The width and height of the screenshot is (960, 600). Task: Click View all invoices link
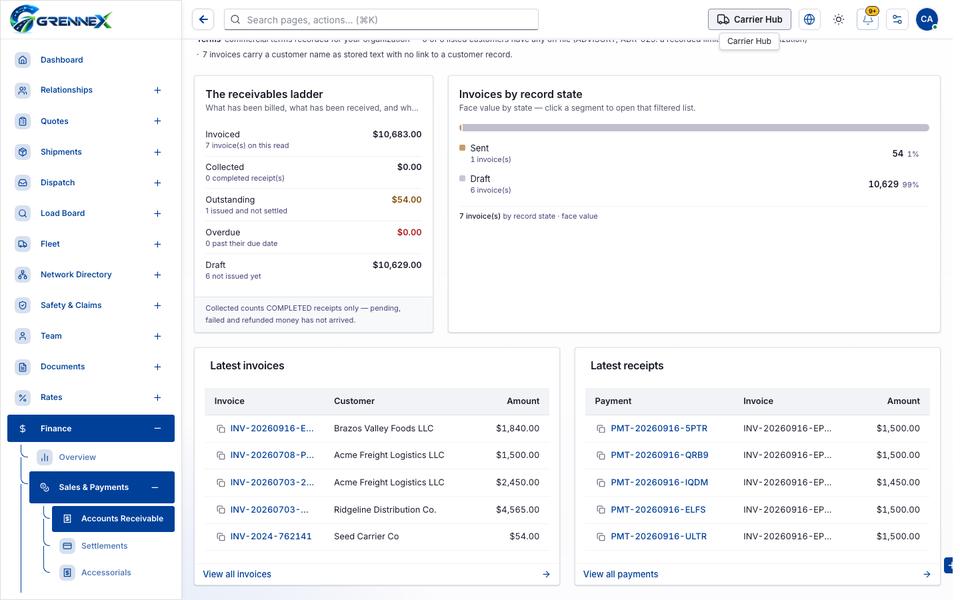[x=237, y=574]
